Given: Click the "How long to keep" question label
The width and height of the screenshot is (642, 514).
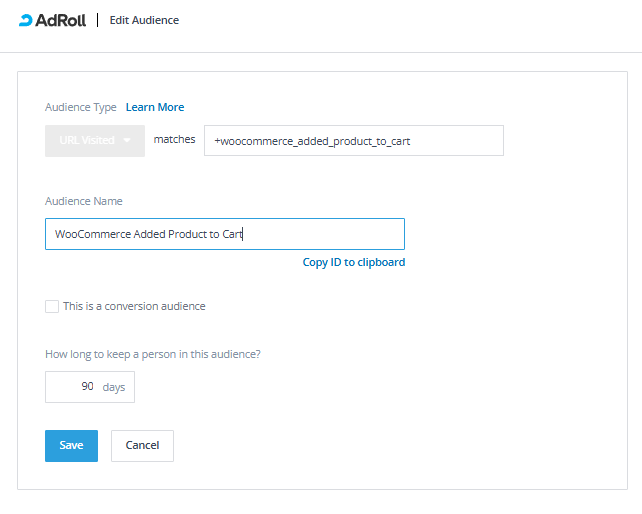Looking at the screenshot, I should coord(160,353).
